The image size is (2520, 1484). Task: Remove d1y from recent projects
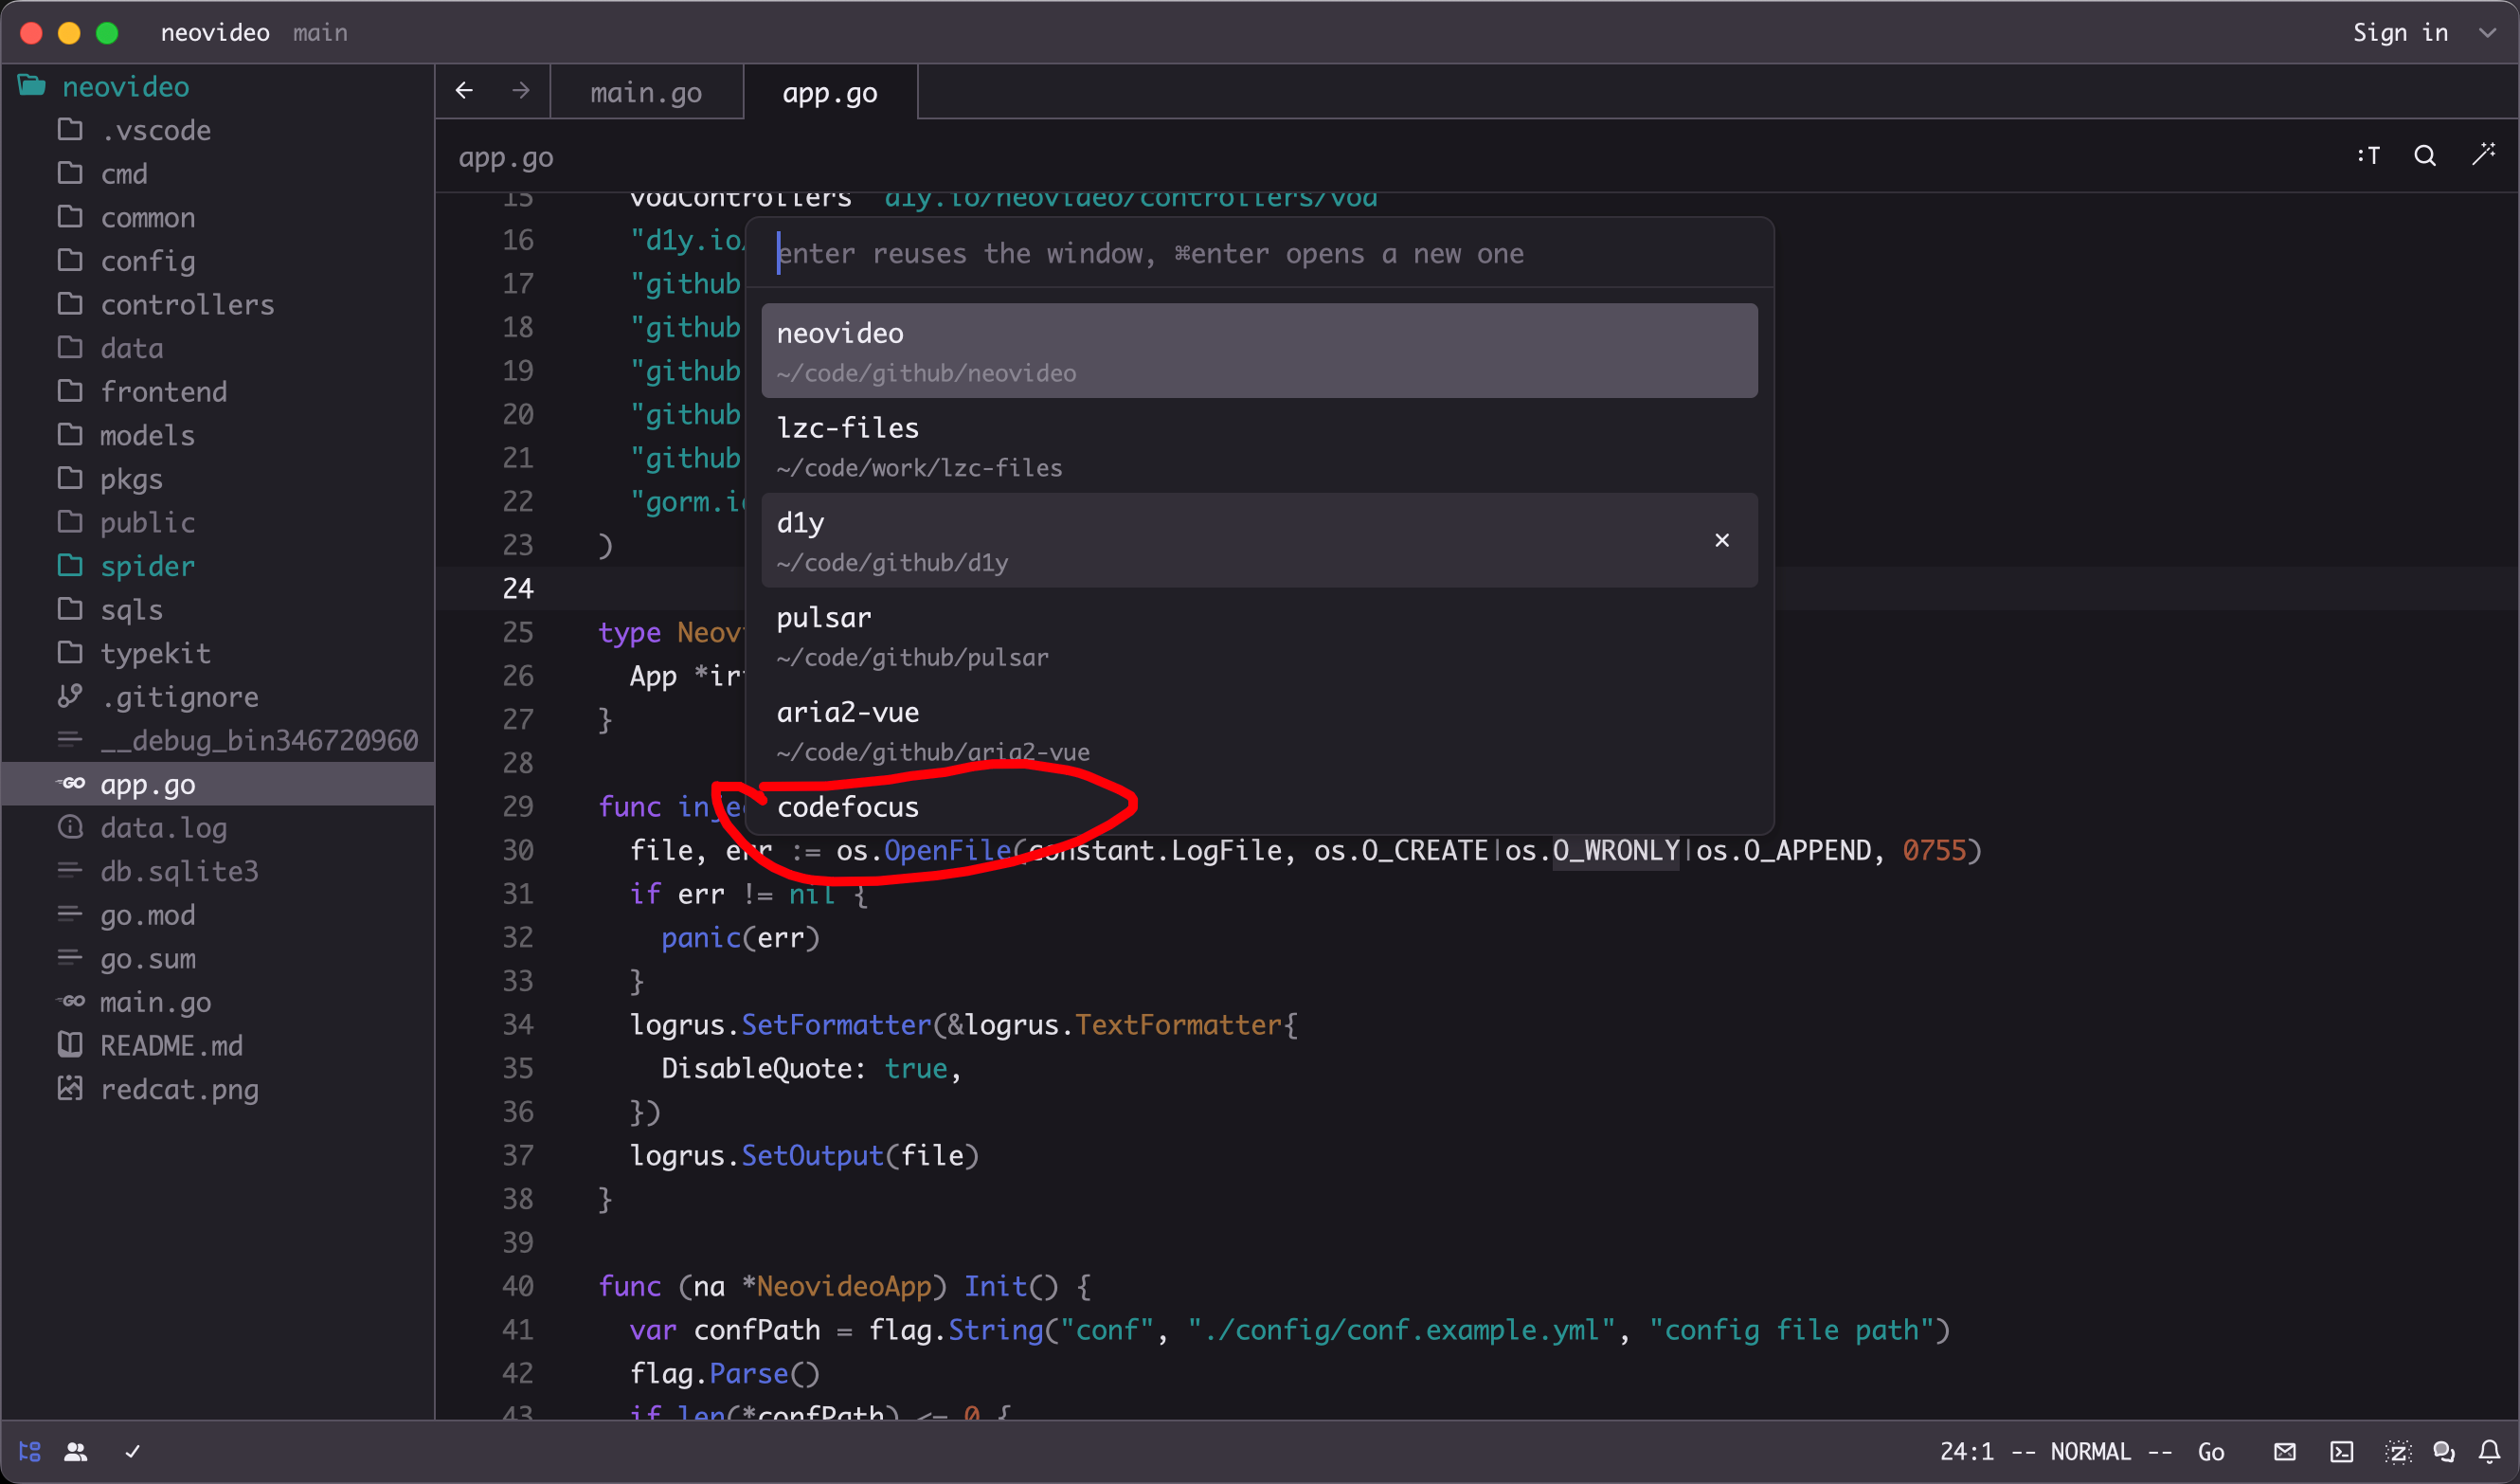click(1722, 540)
